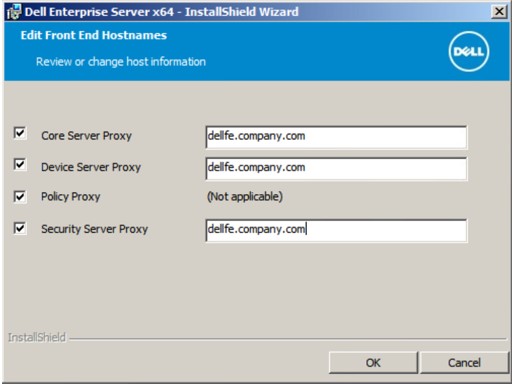Select the "(Not applicable)" text
The image size is (516, 387).
[245, 196]
